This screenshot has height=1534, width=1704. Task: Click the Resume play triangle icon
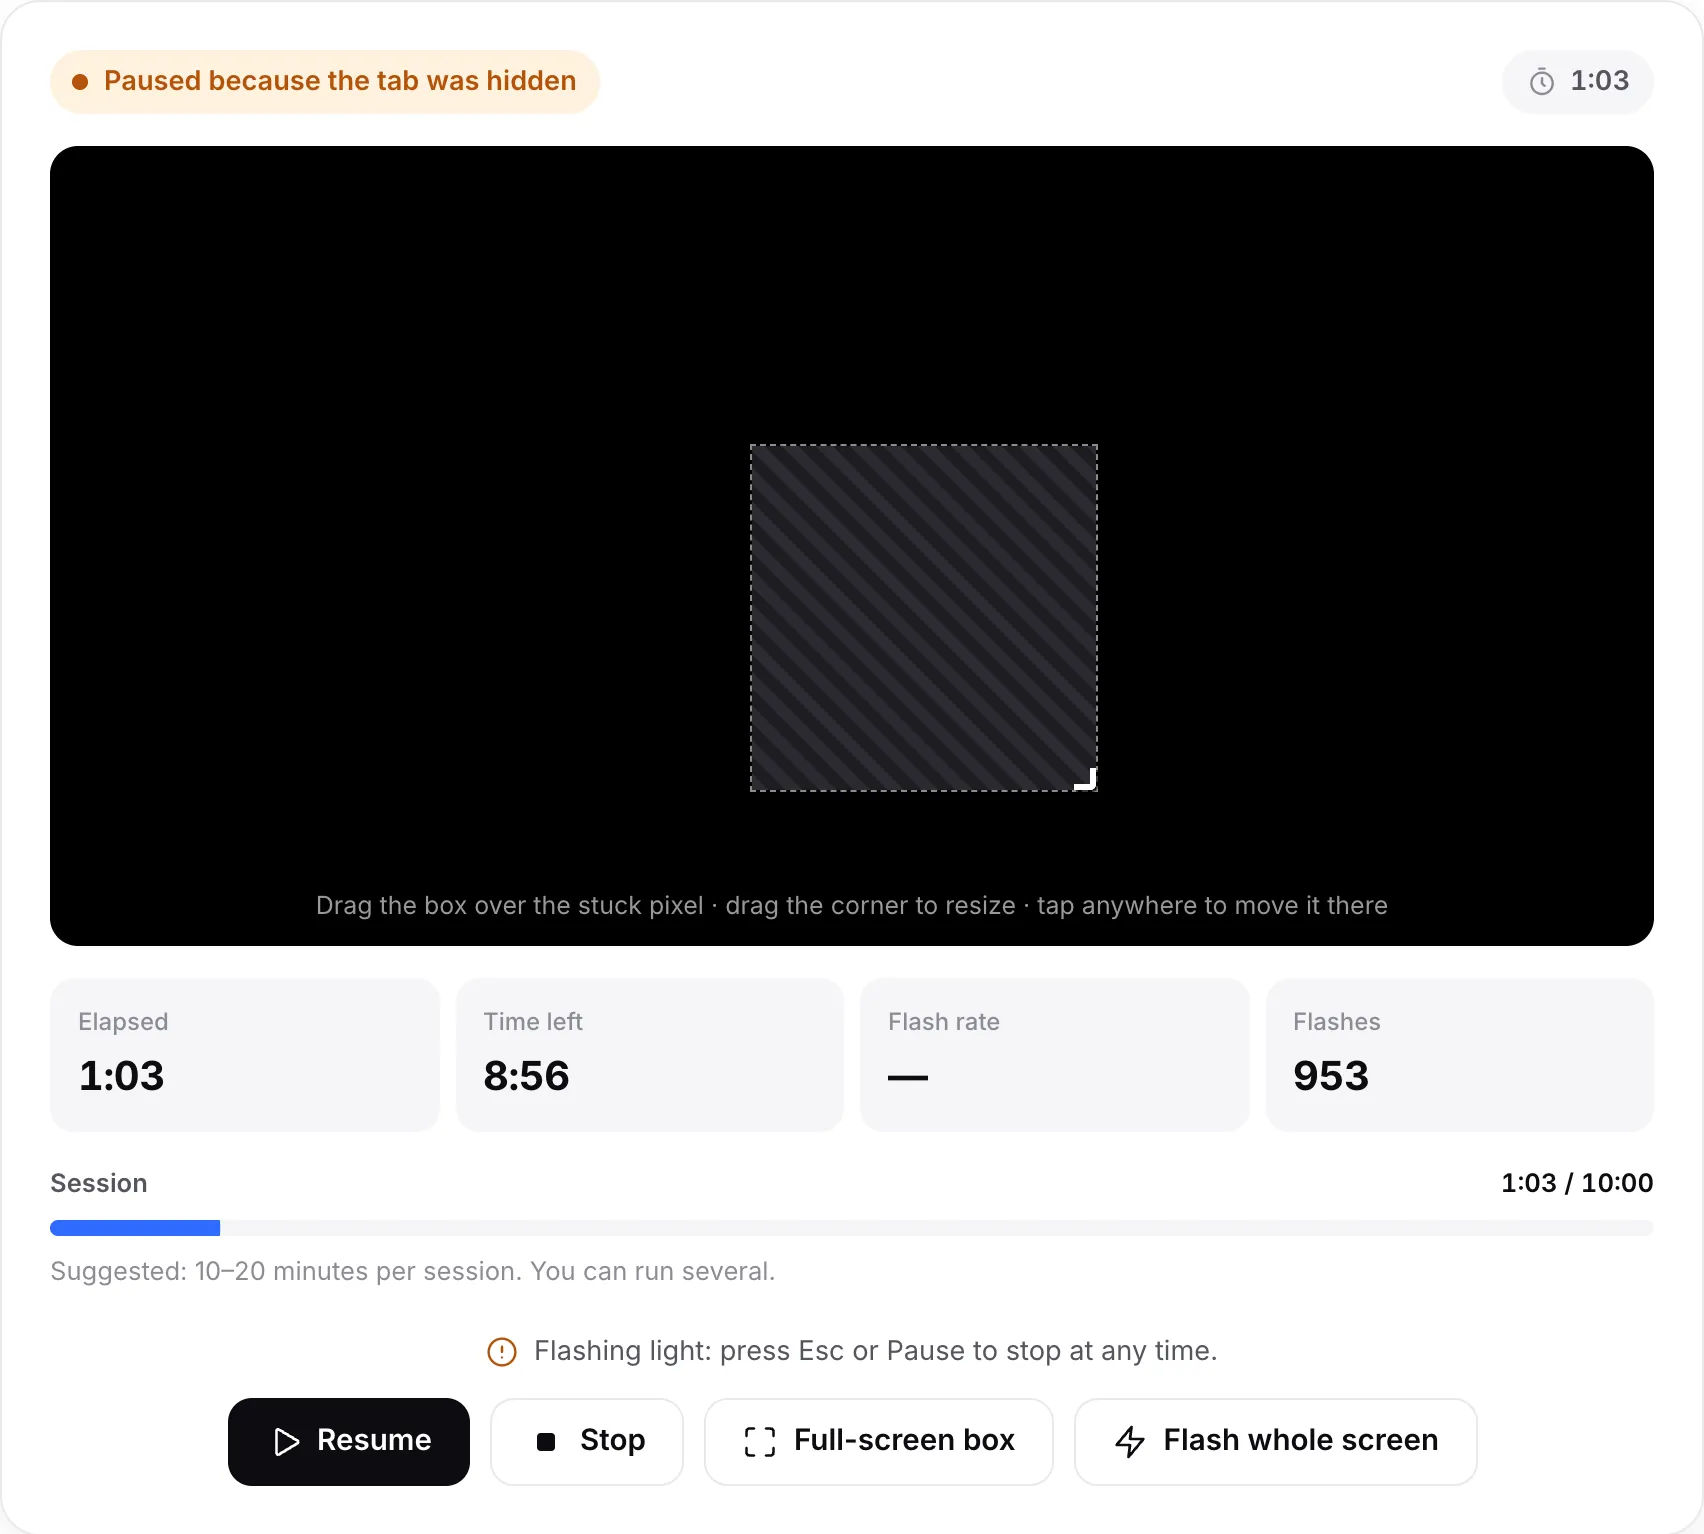point(287,1441)
